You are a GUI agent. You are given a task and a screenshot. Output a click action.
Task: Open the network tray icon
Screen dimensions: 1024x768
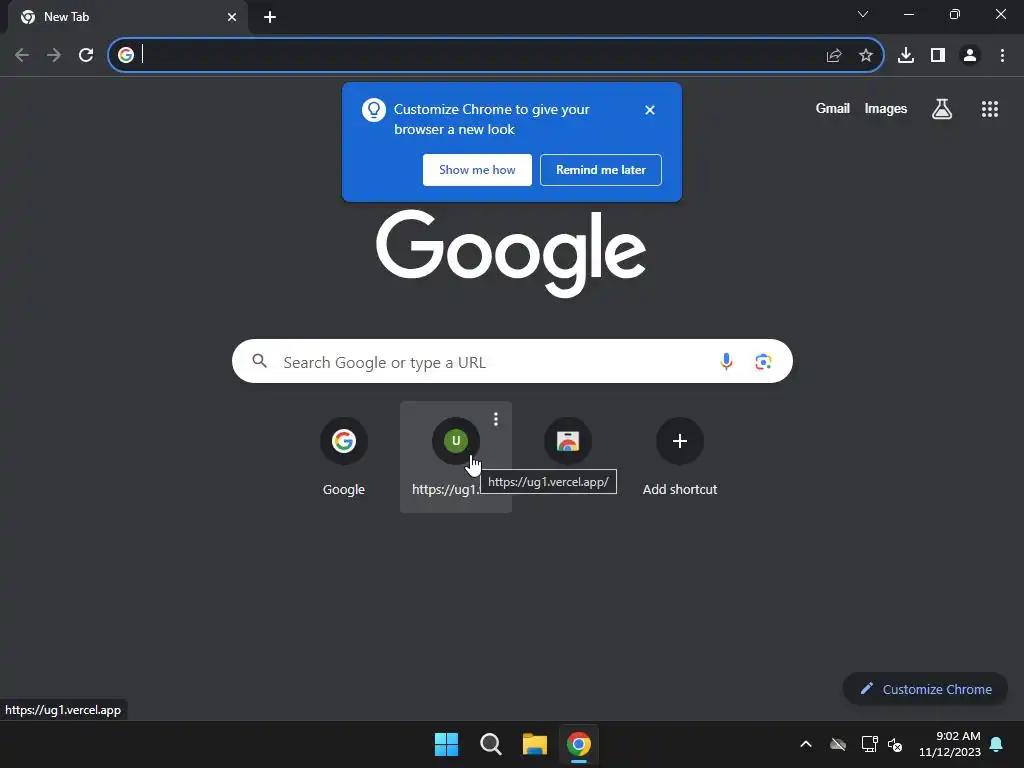(x=869, y=744)
